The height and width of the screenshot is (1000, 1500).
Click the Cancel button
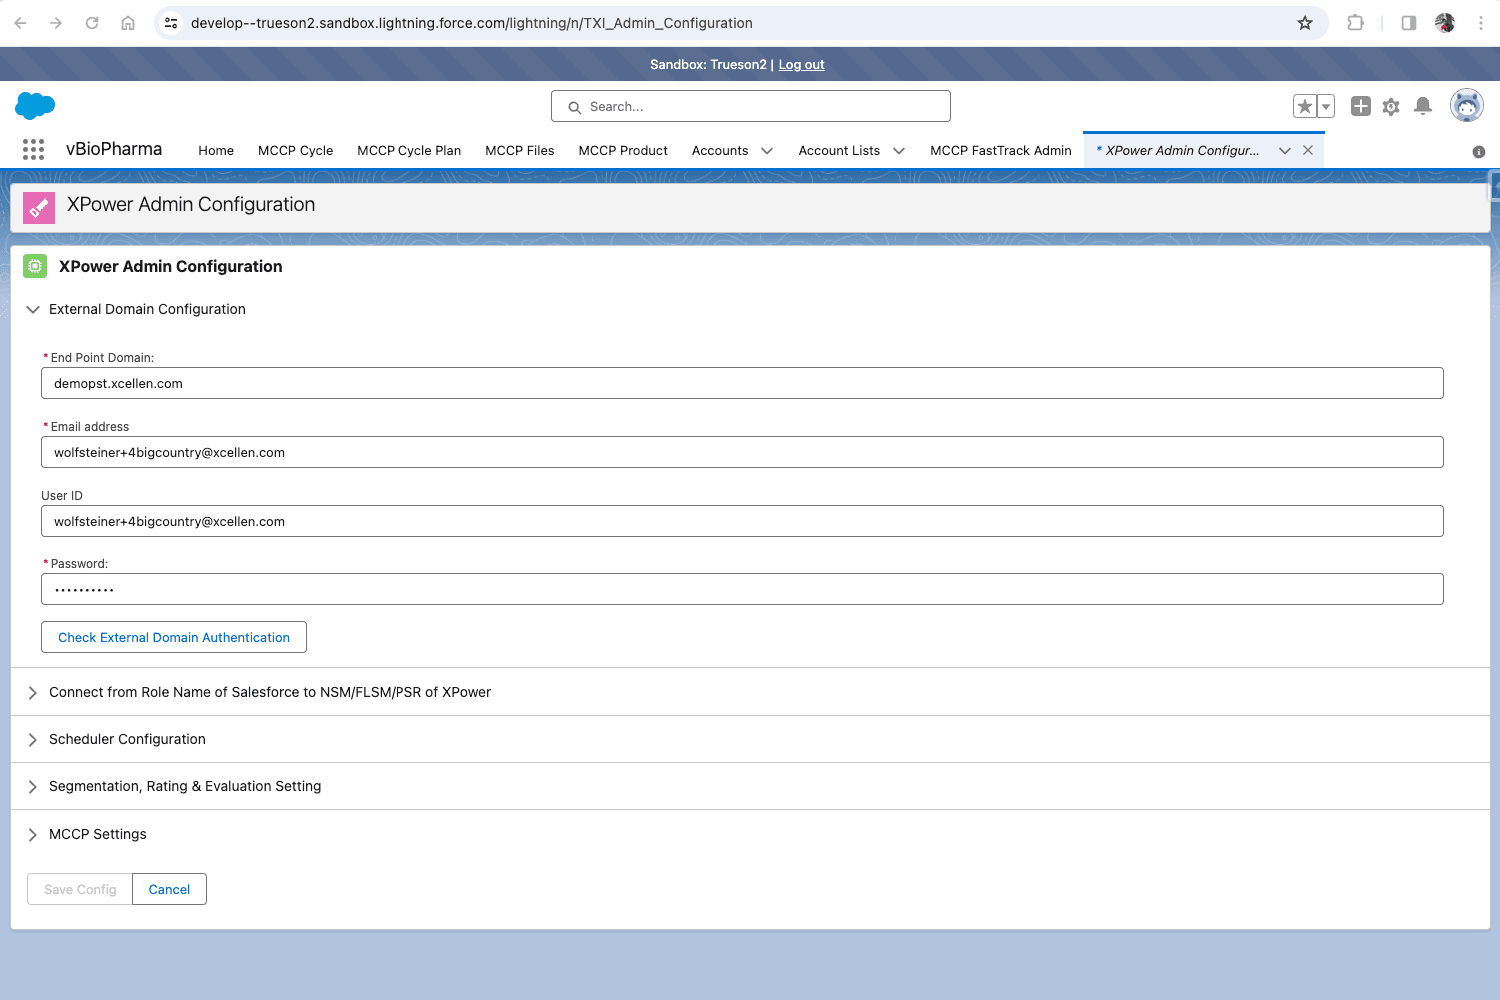click(x=169, y=889)
